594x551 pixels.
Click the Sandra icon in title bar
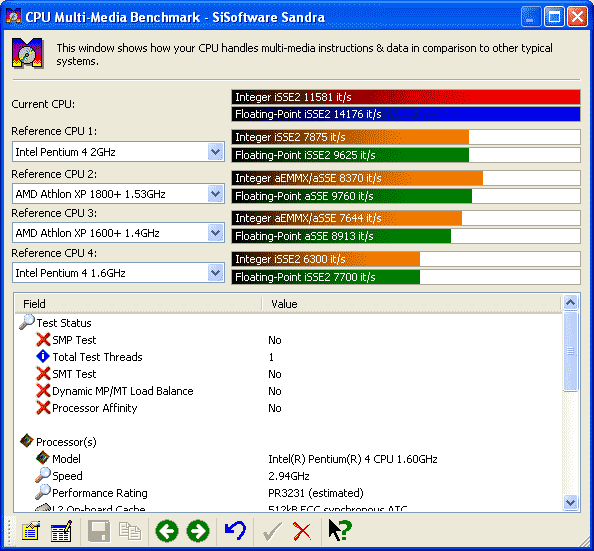tap(14, 17)
